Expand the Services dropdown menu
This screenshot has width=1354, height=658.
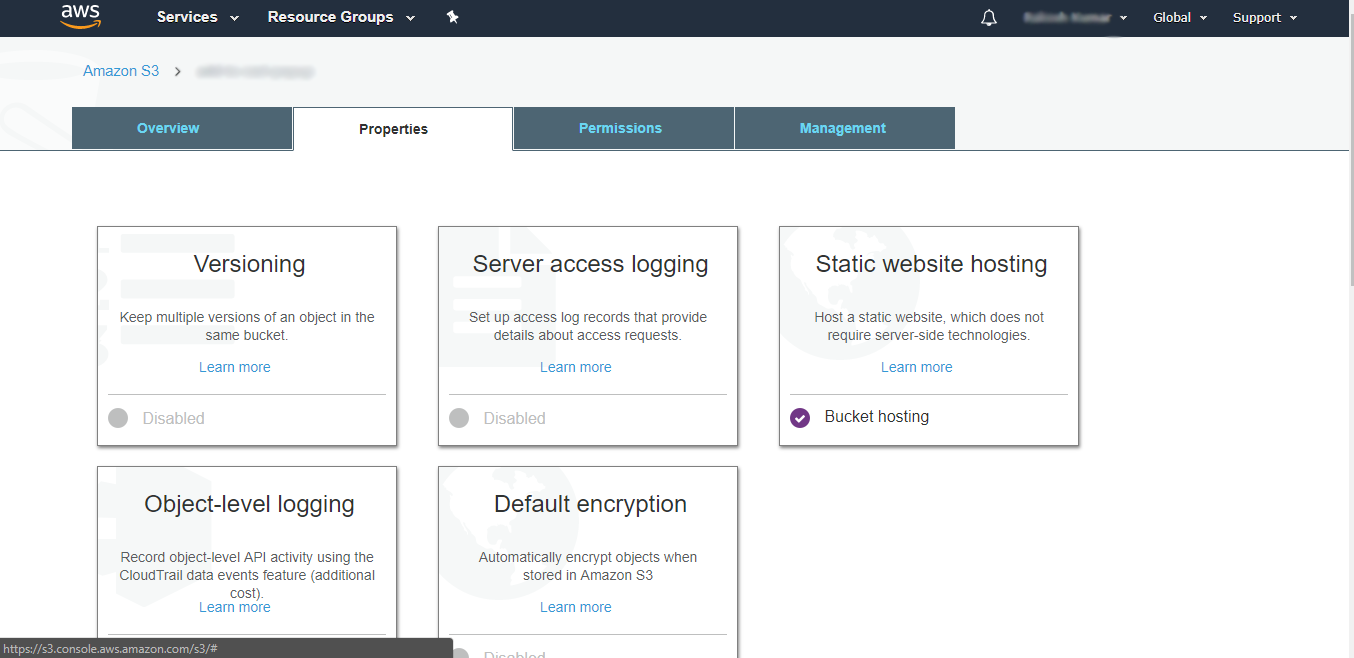[198, 17]
